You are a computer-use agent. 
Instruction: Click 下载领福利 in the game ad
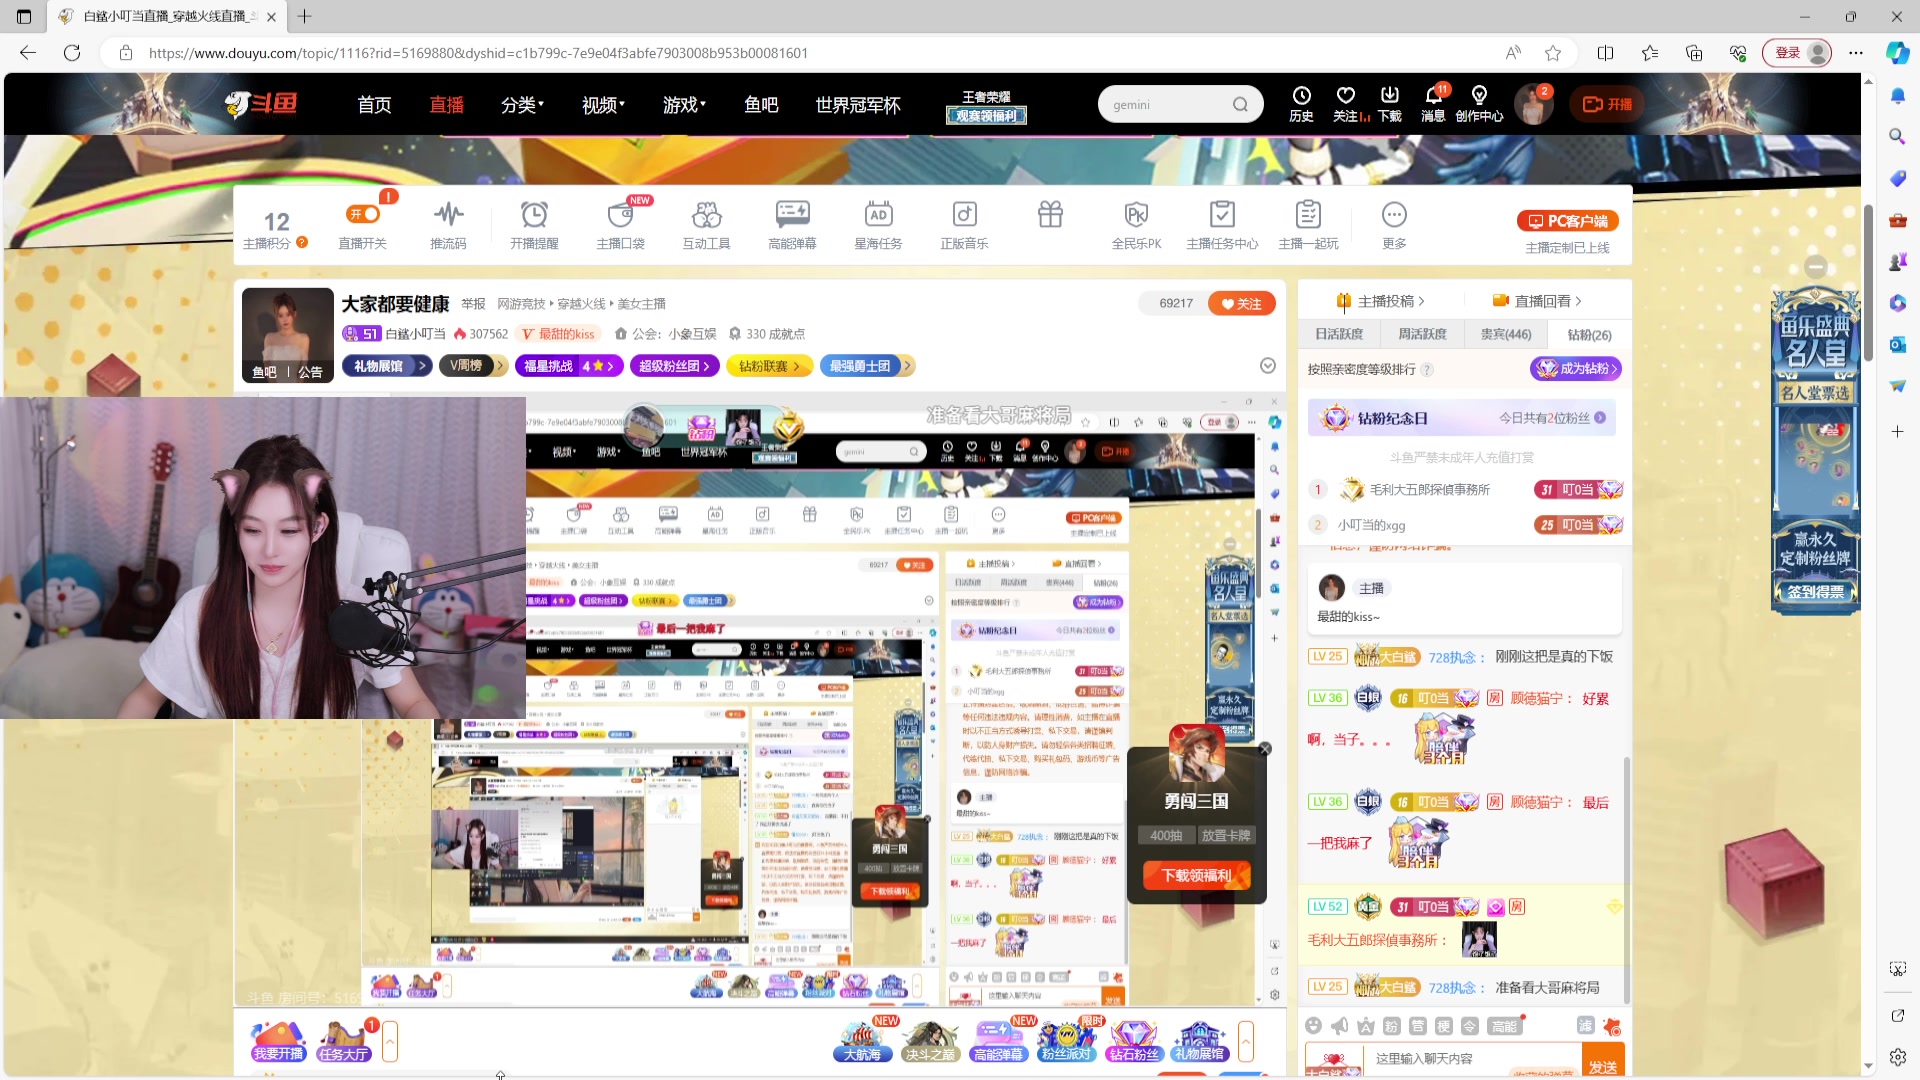tap(1196, 876)
